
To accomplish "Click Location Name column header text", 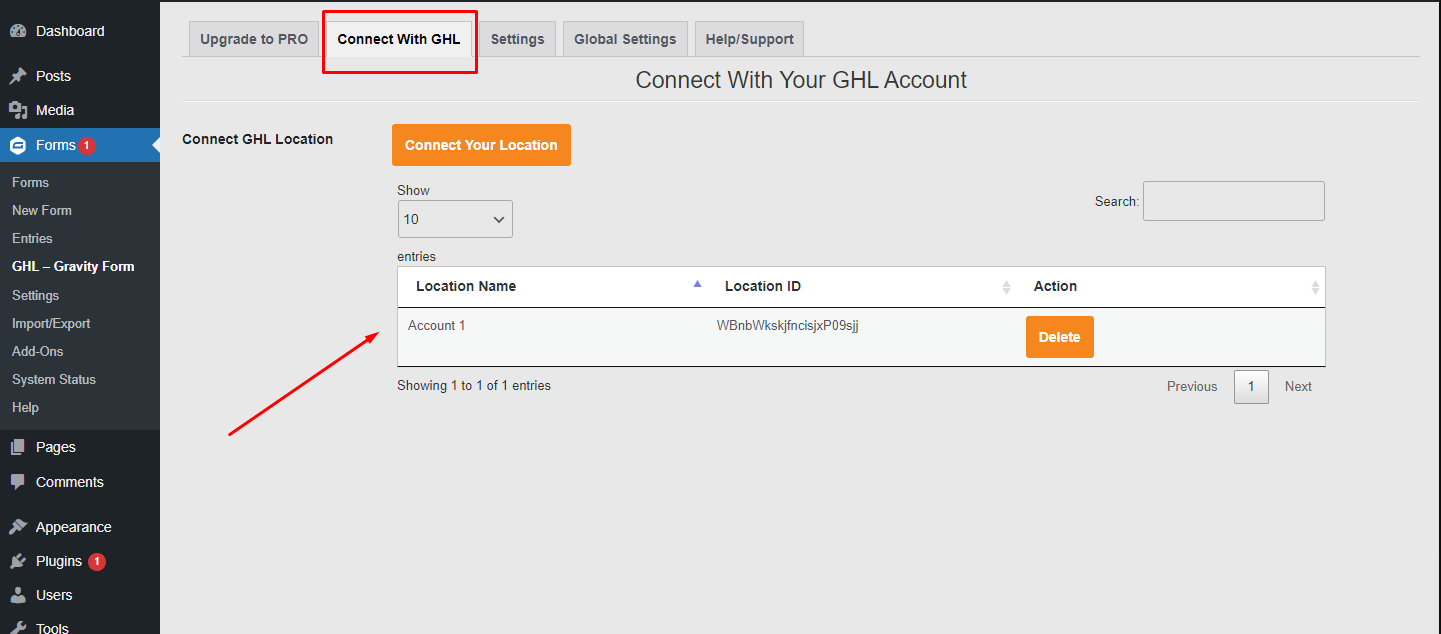I will 466,286.
